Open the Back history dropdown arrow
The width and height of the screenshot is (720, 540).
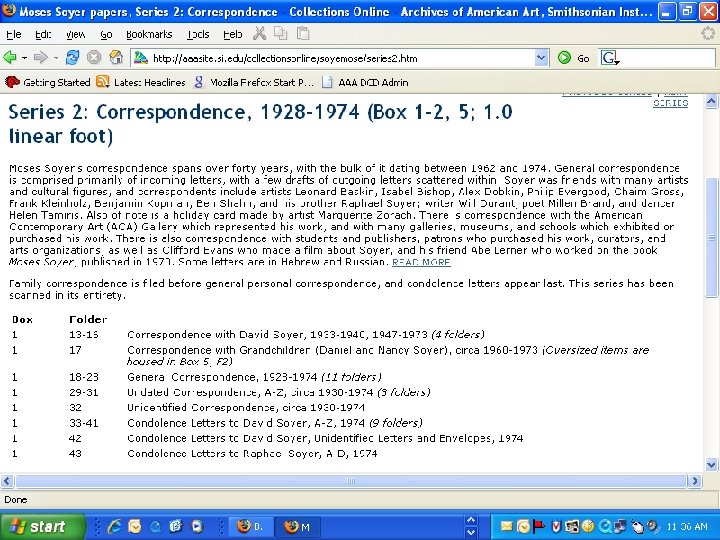tap(24, 58)
